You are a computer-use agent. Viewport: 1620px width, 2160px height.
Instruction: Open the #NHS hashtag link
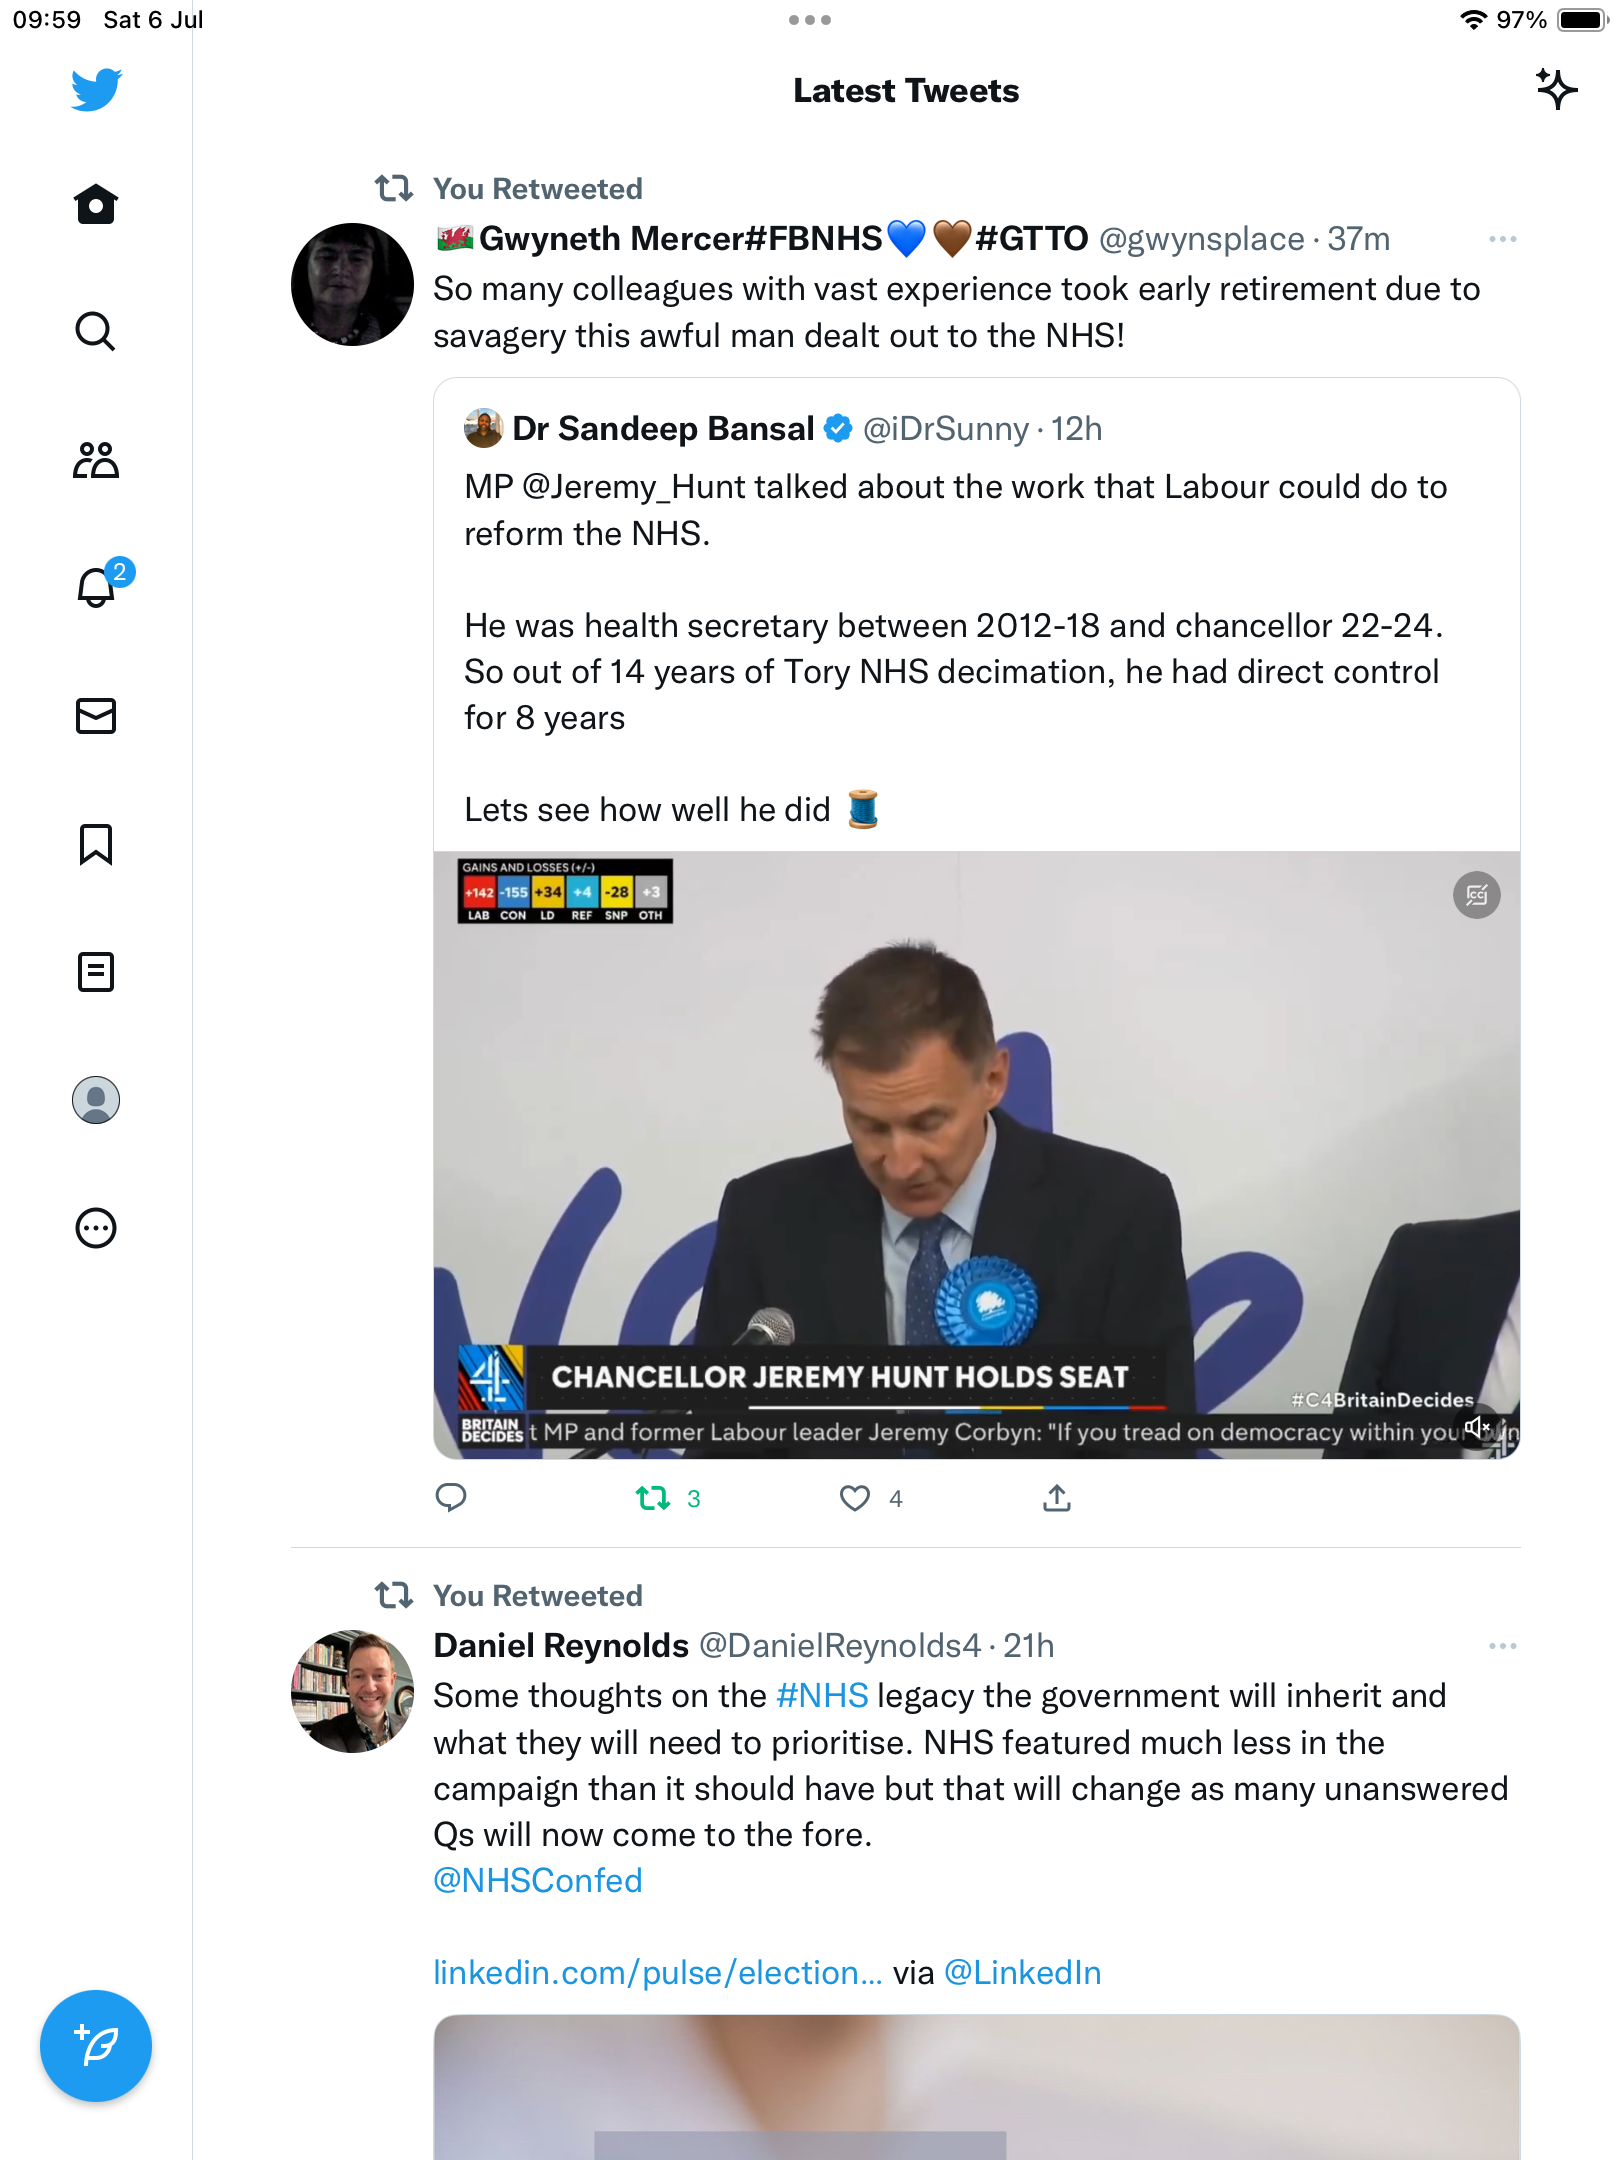(x=822, y=1696)
